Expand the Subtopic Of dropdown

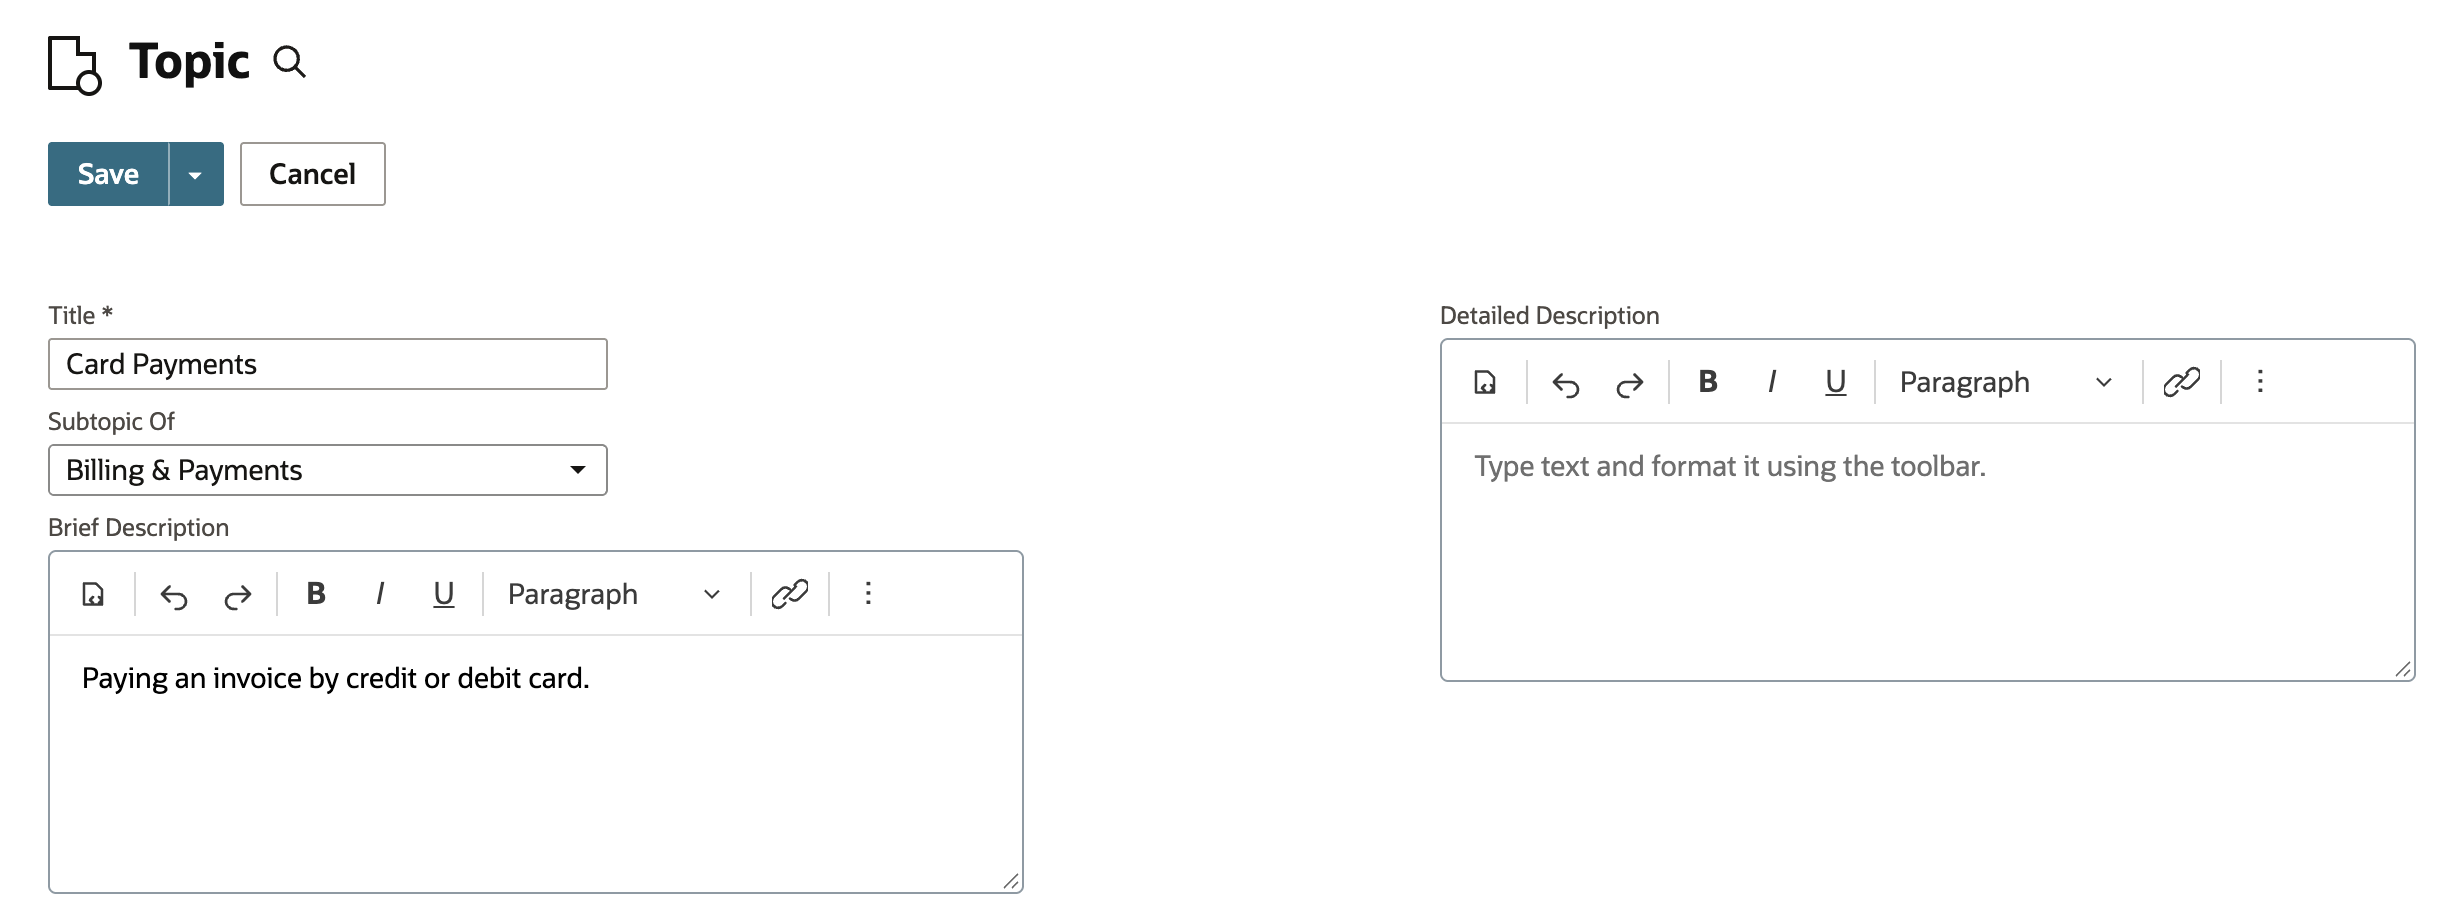pos(328,470)
